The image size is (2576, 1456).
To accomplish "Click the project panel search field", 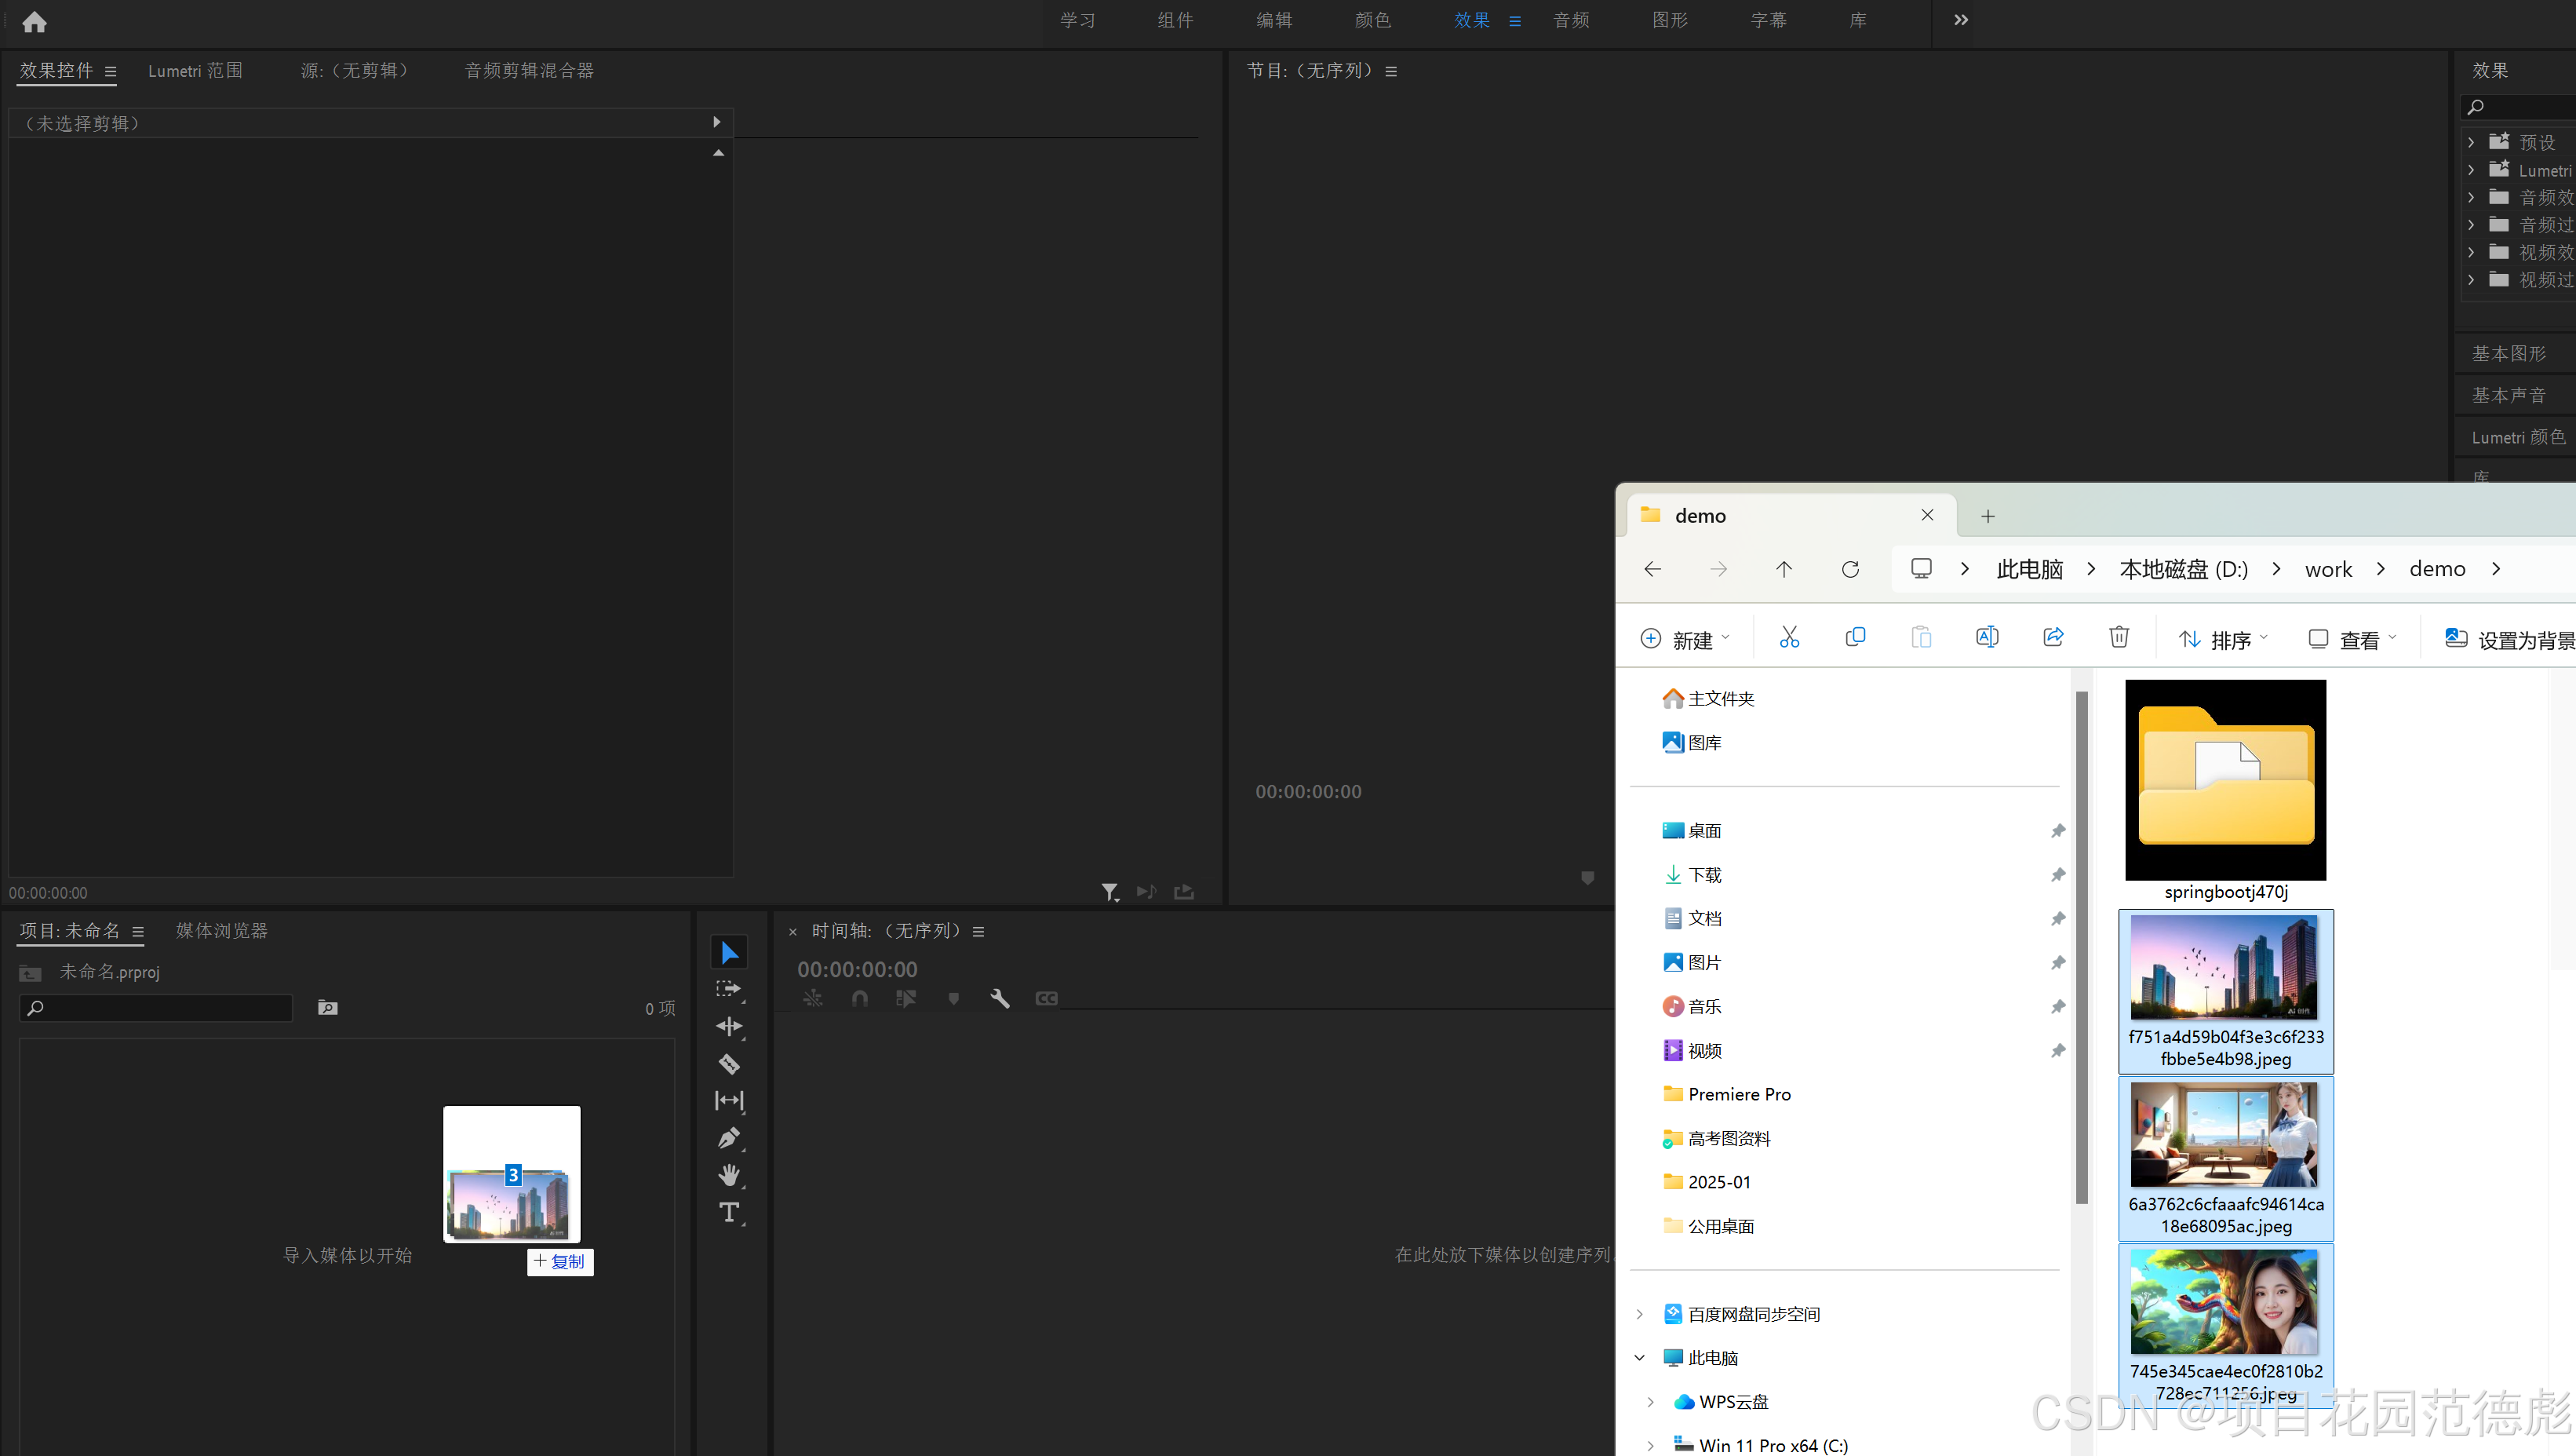I will coord(157,1007).
